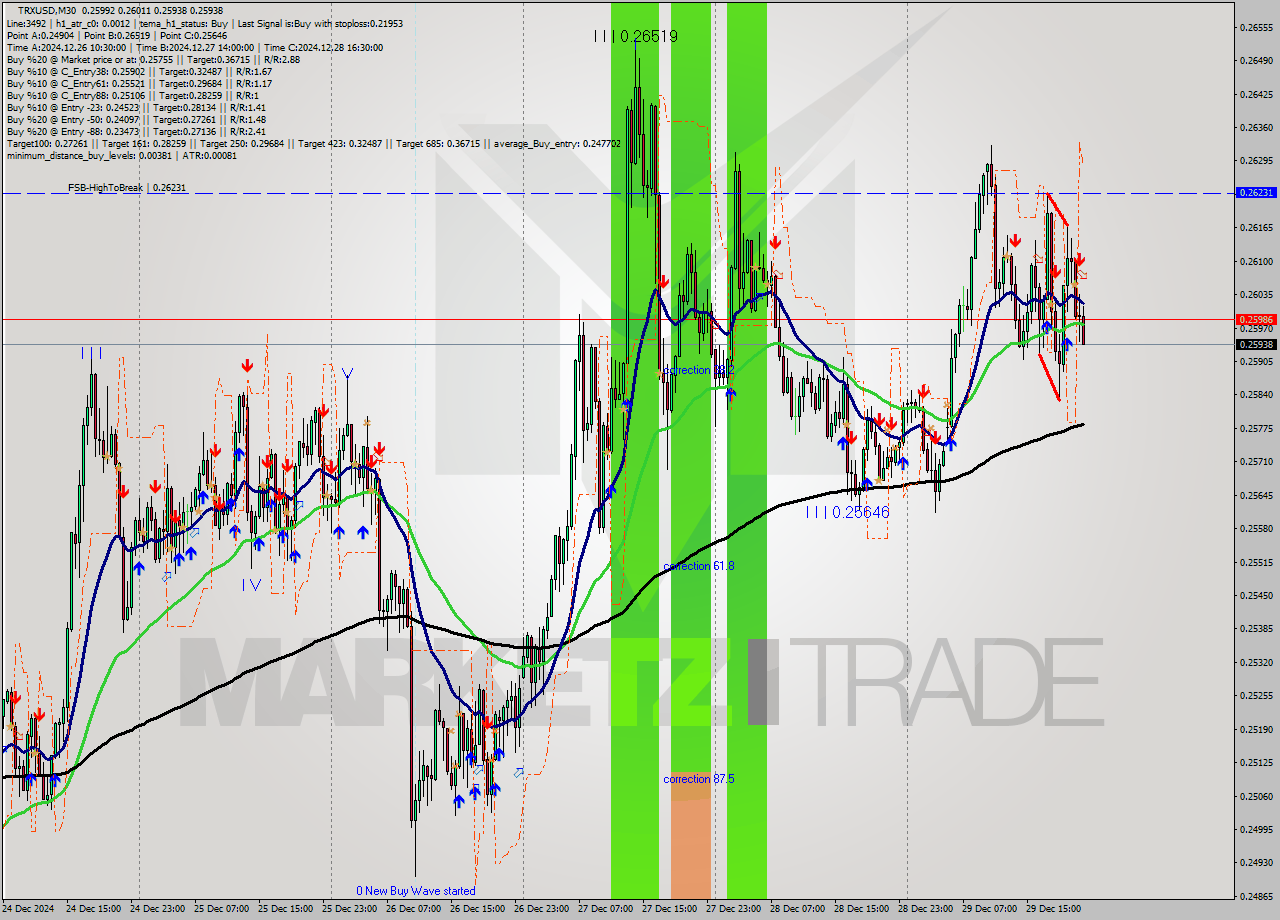Click the '25 Dec 07:00' time axis label
Viewport: 1280px width, 920px height.
click(x=221, y=909)
